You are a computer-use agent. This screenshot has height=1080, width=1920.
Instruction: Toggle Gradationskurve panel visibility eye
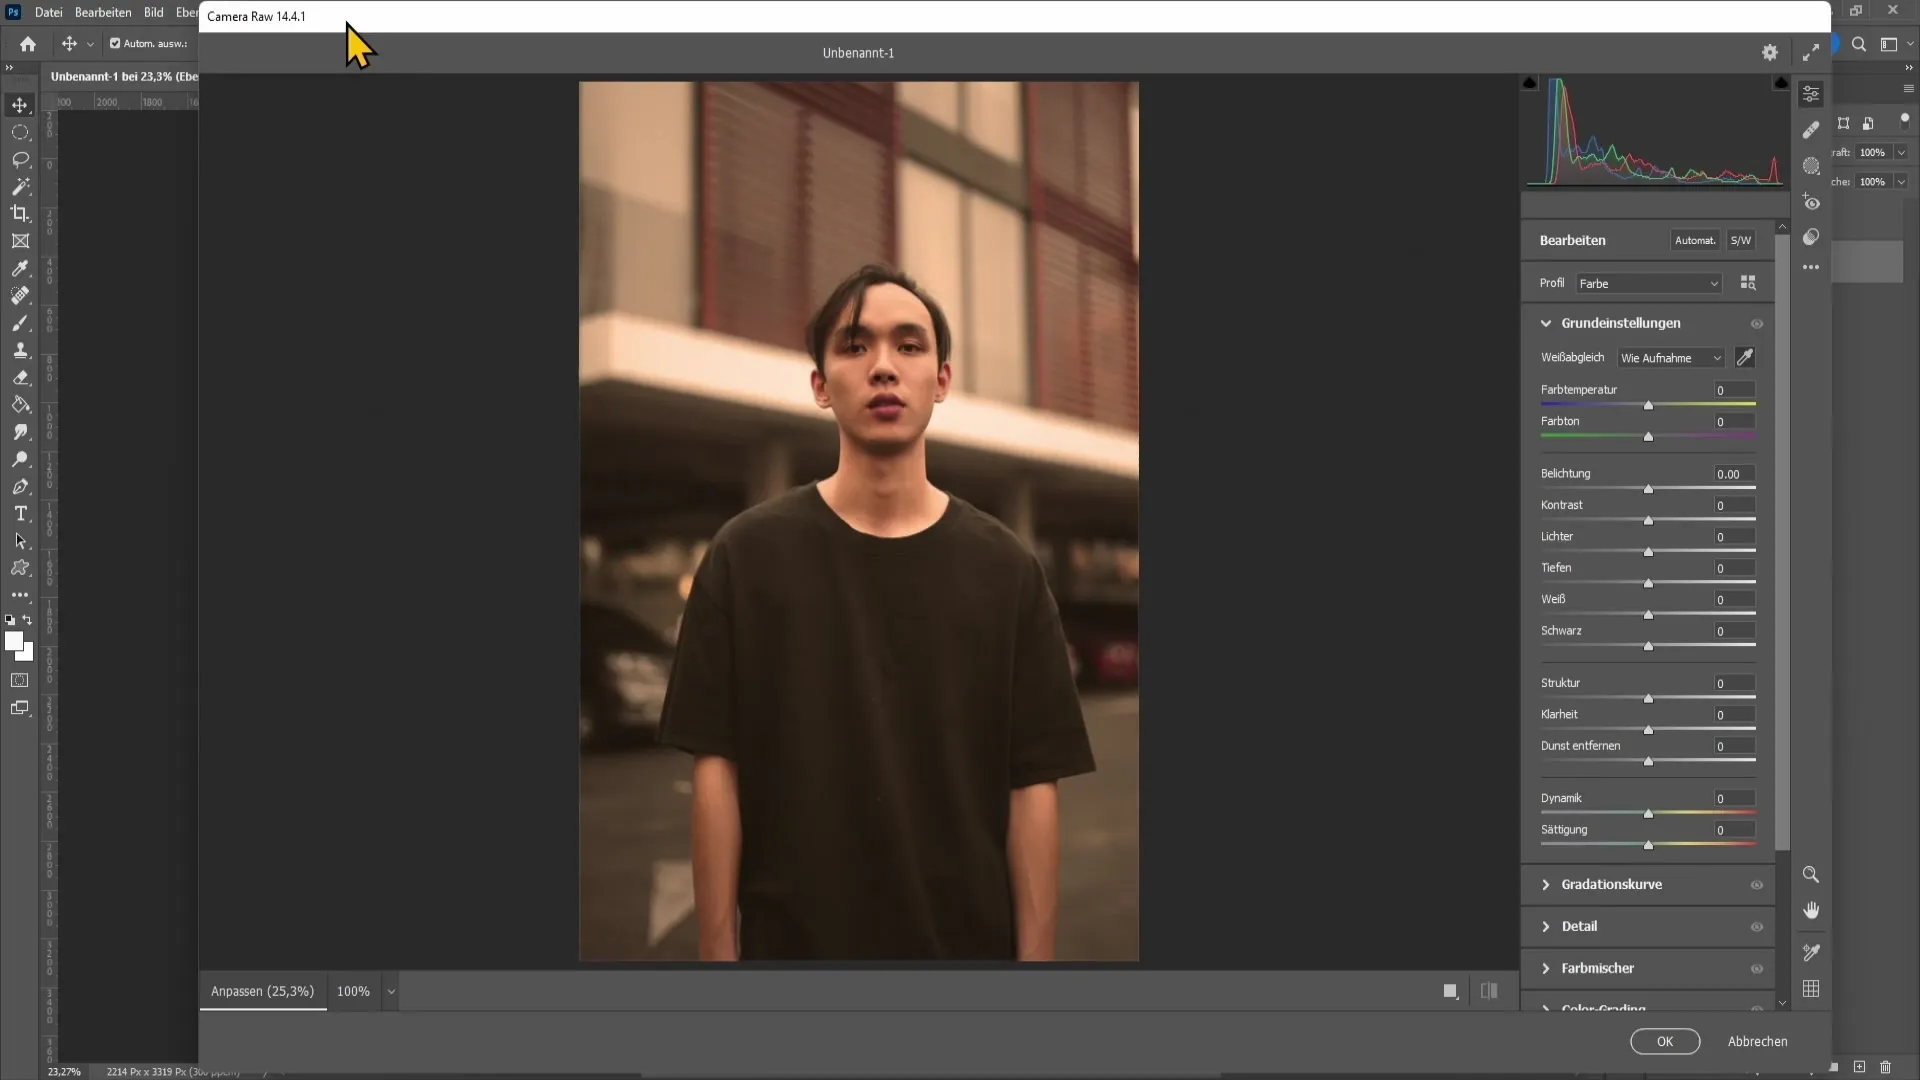click(1757, 885)
